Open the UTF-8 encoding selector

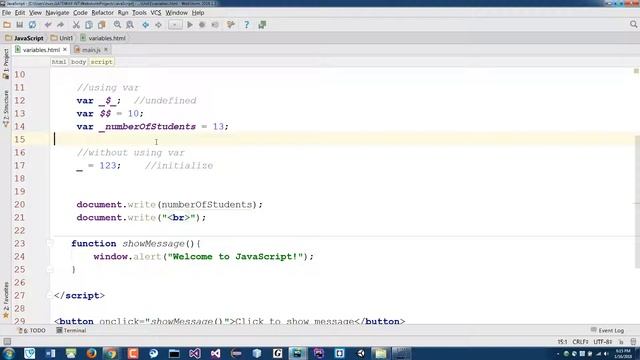coord(603,342)
